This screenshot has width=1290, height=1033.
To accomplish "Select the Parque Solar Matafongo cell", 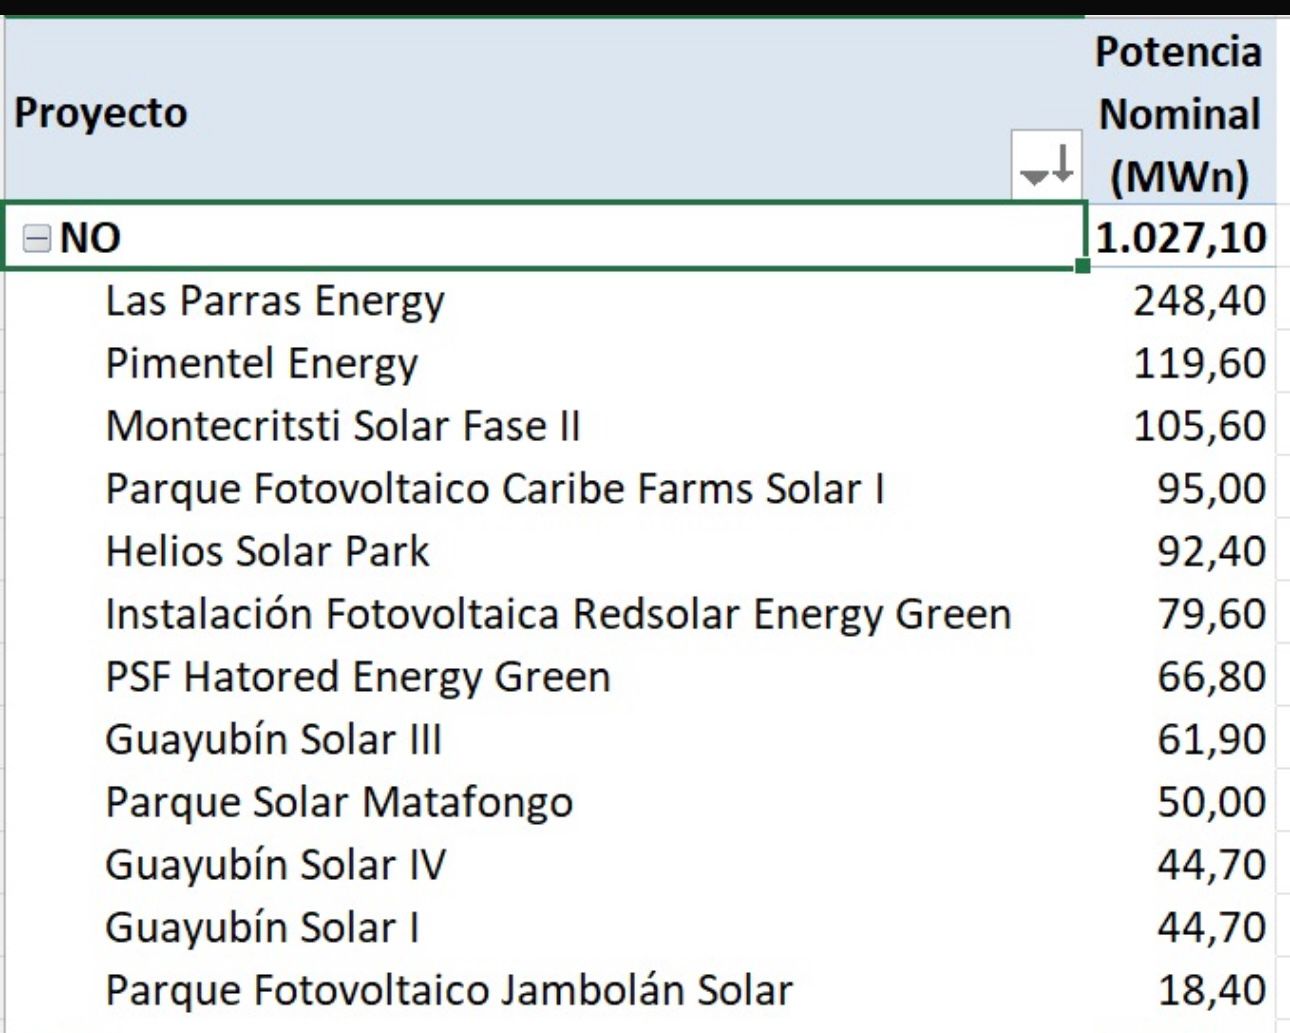I will click(339, 802).
